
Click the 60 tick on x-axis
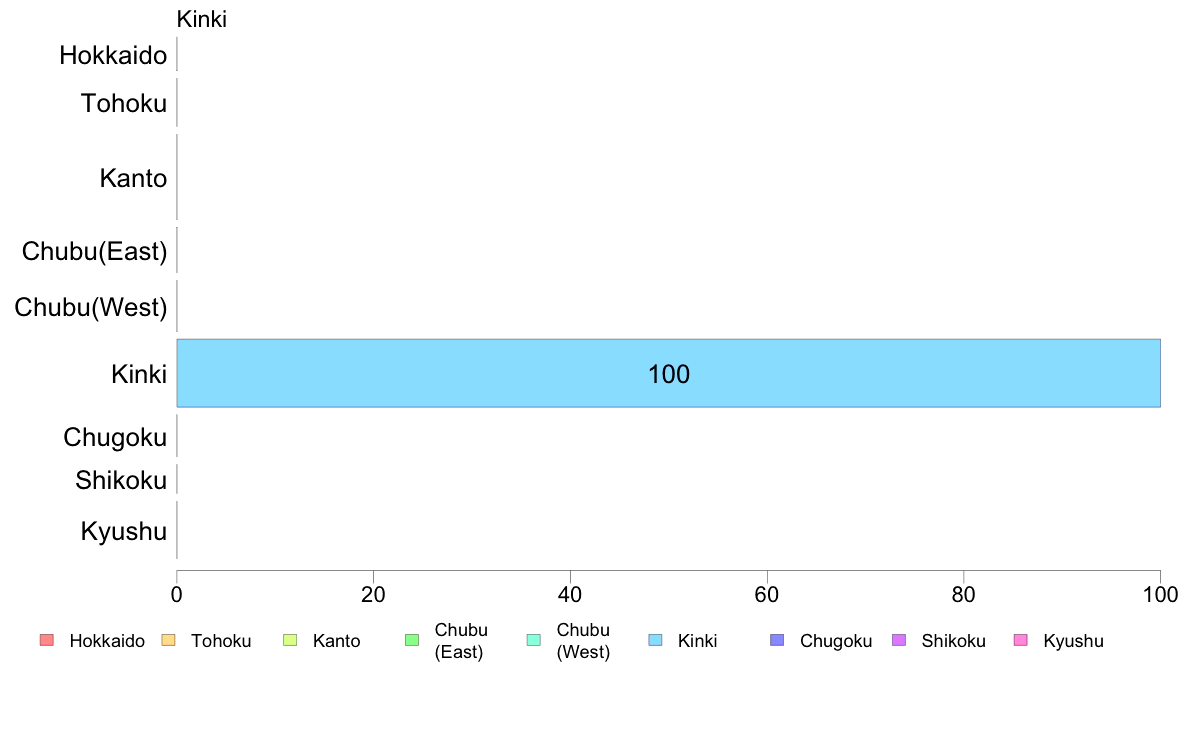click(x=767, y=595)
